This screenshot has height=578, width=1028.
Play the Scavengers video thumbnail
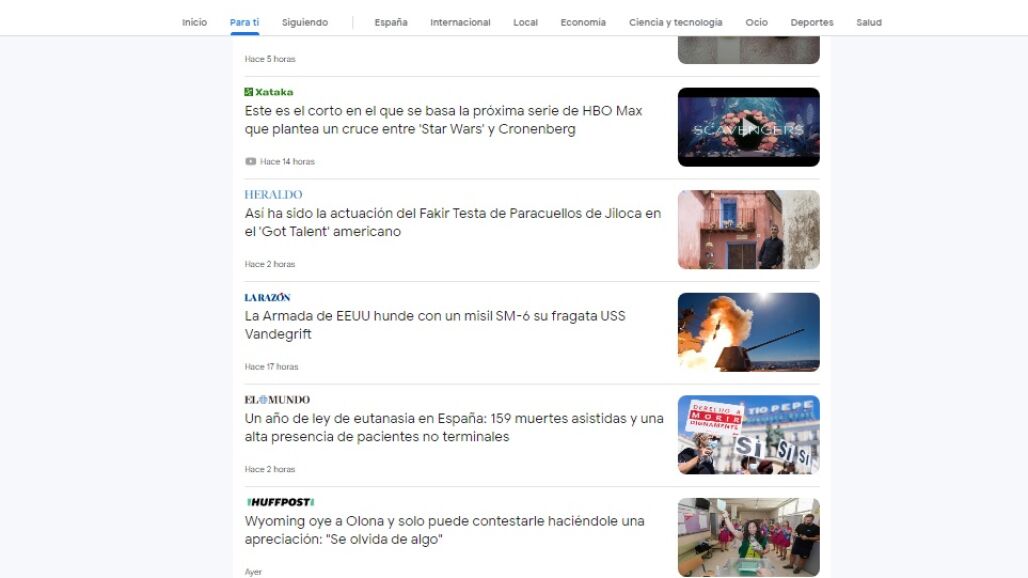[748, 127]
